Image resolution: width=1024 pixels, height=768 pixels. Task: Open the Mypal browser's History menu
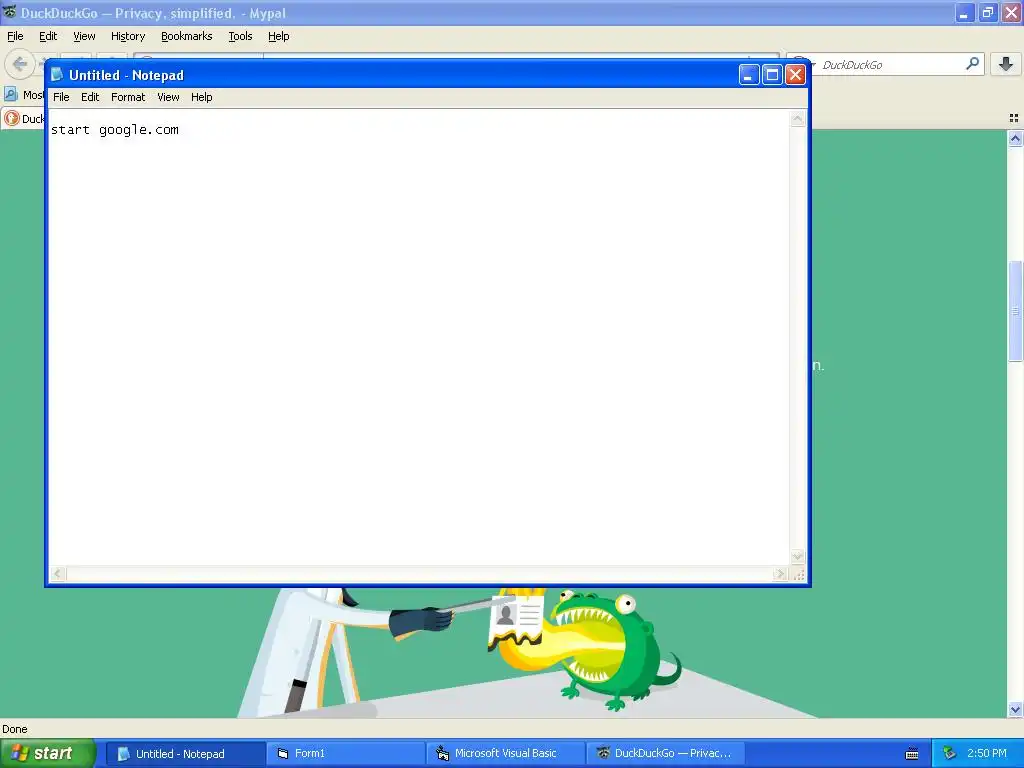tap(127, 37)
